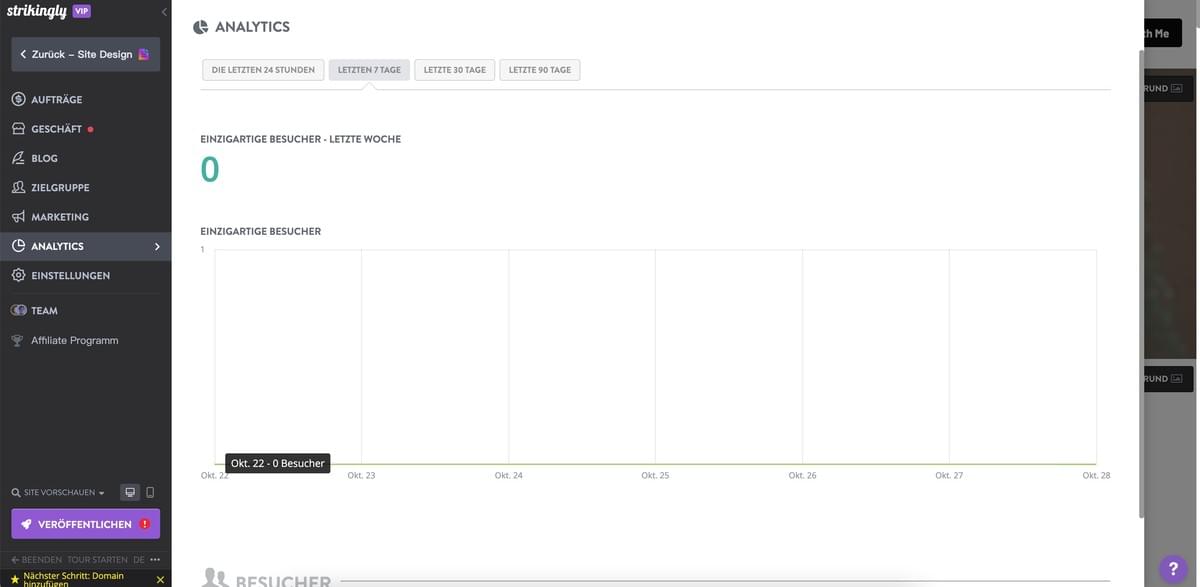Switch to mobile preview mode
The width and height of the screenshot is (1200, 587).
tap(150, 492)
